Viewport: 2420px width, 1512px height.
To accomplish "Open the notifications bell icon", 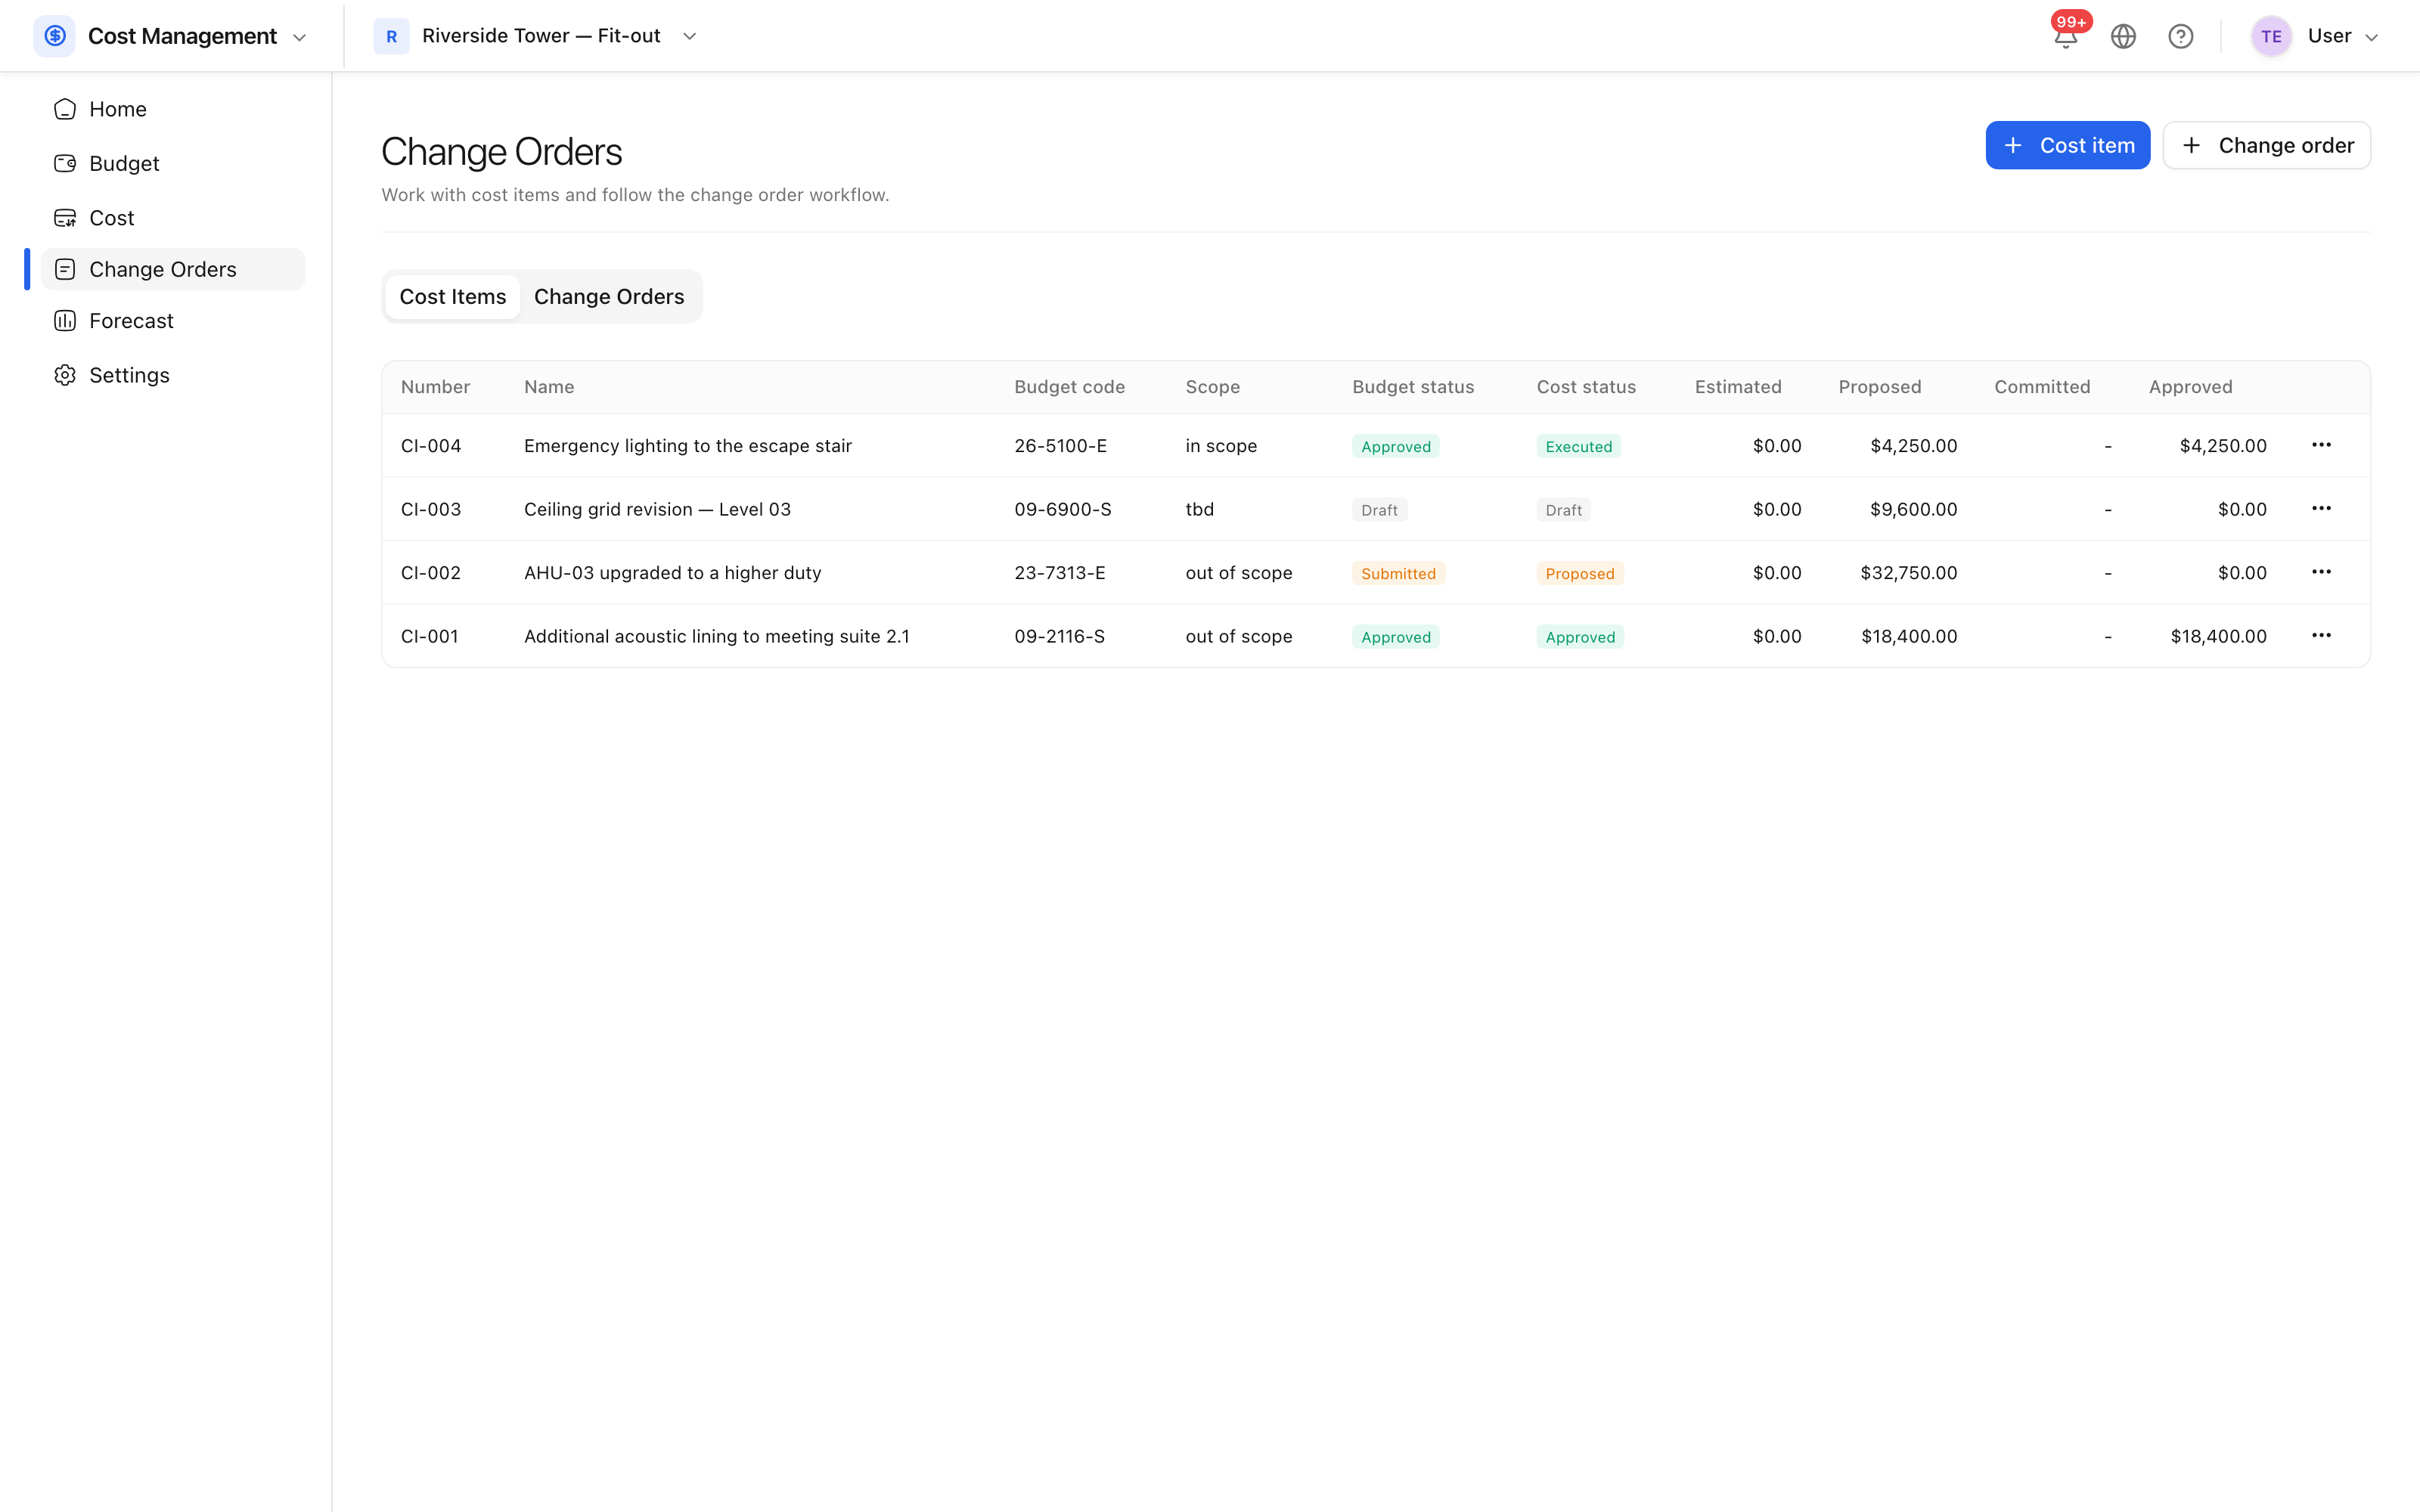I will click(2065, 37).
